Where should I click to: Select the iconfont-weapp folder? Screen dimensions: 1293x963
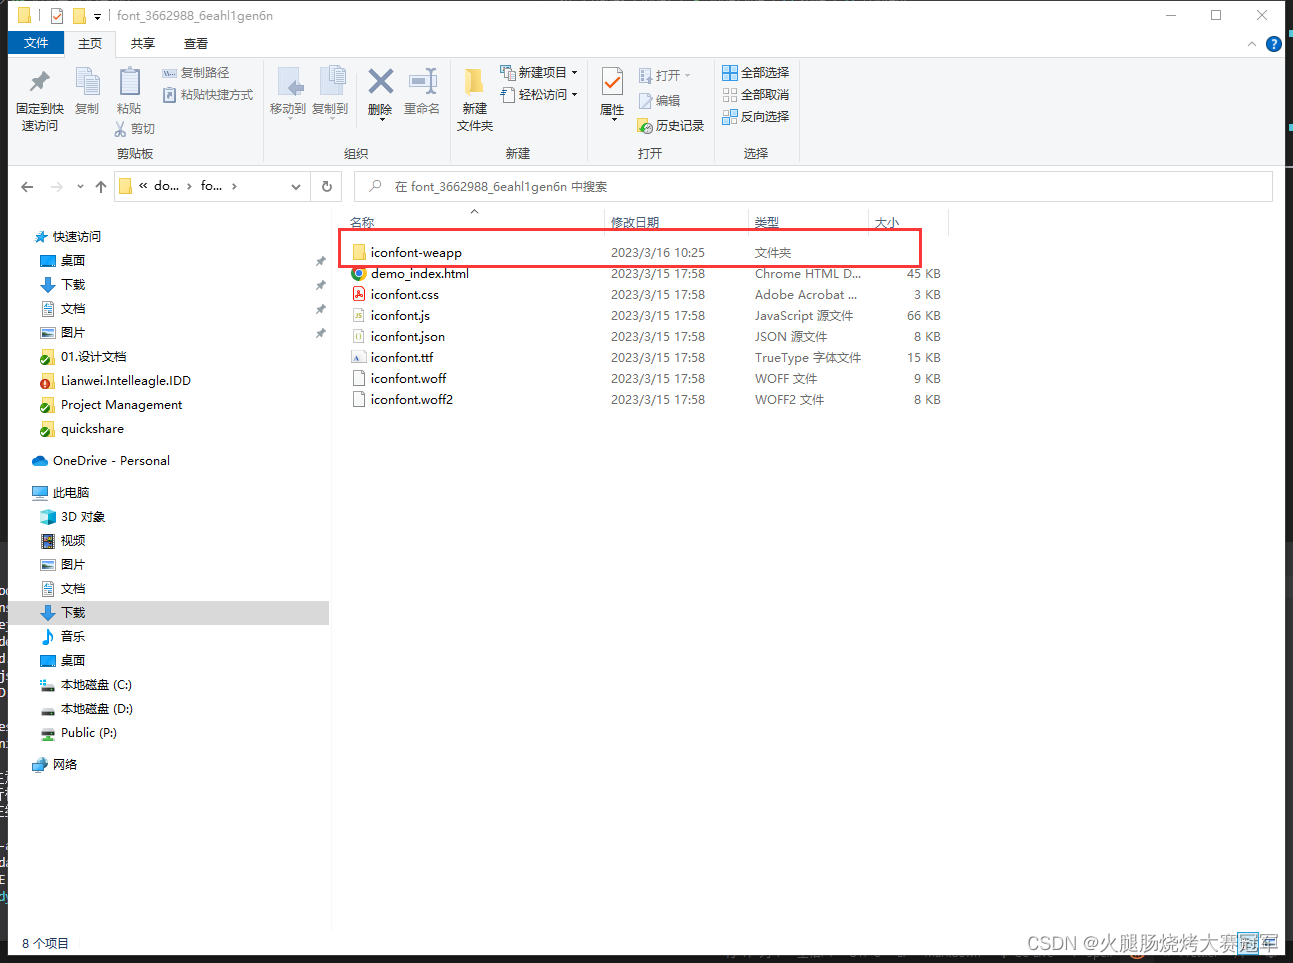pos(416,253)
